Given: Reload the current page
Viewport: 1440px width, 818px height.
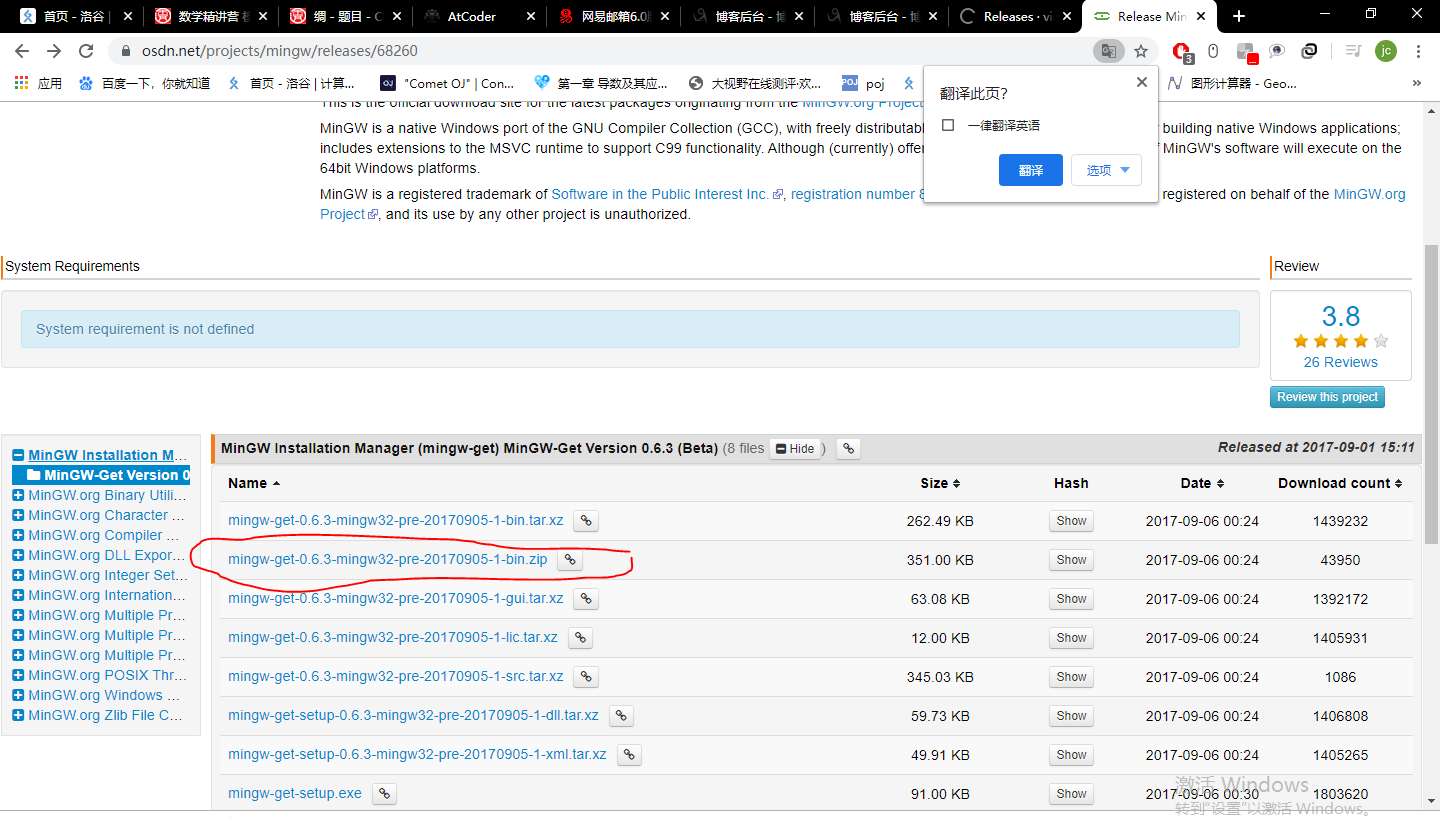Looking at the screenshot, I should pyautogui.click(x=86, y=51).
